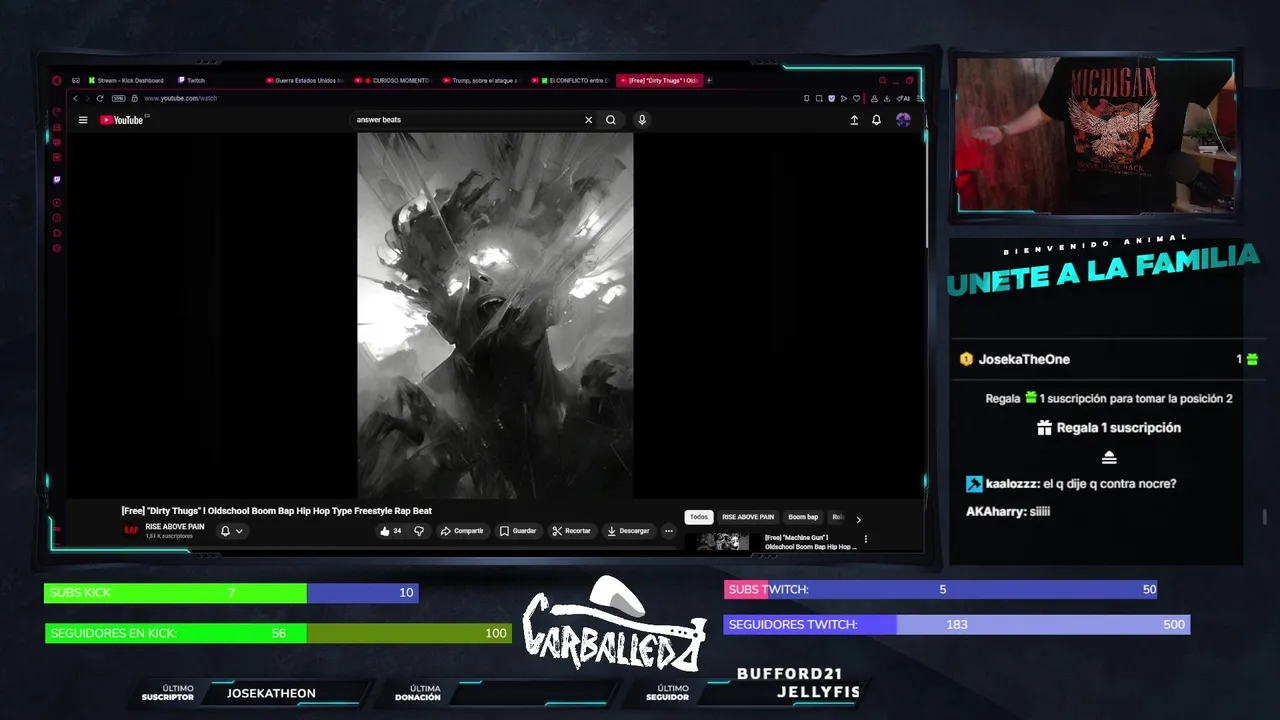Switch to the Twitch browser tab
The image size is (1280, 720).
192,80
